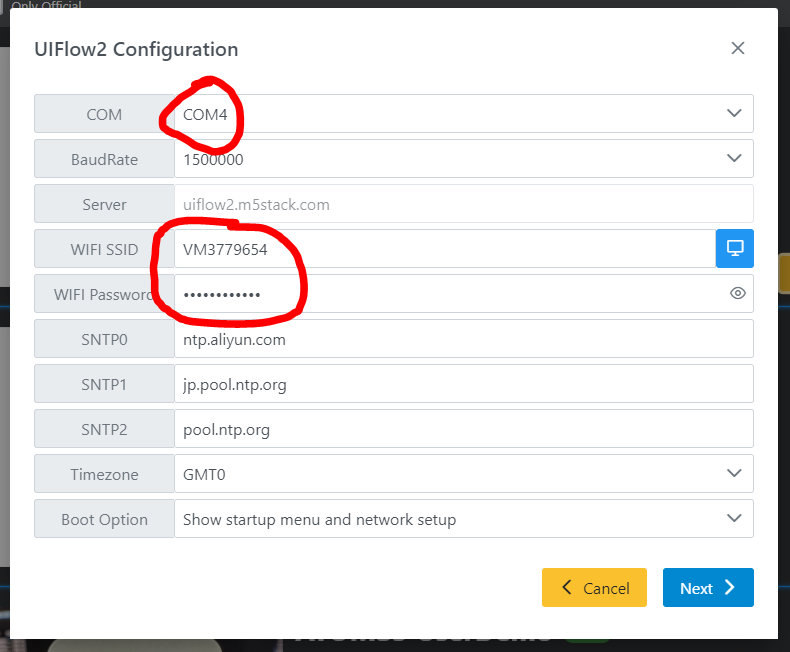Image resolution: width=790 pixels, height=652 pixels.
Task: Click the Cancel button
Action: click(x=594, y=588)
